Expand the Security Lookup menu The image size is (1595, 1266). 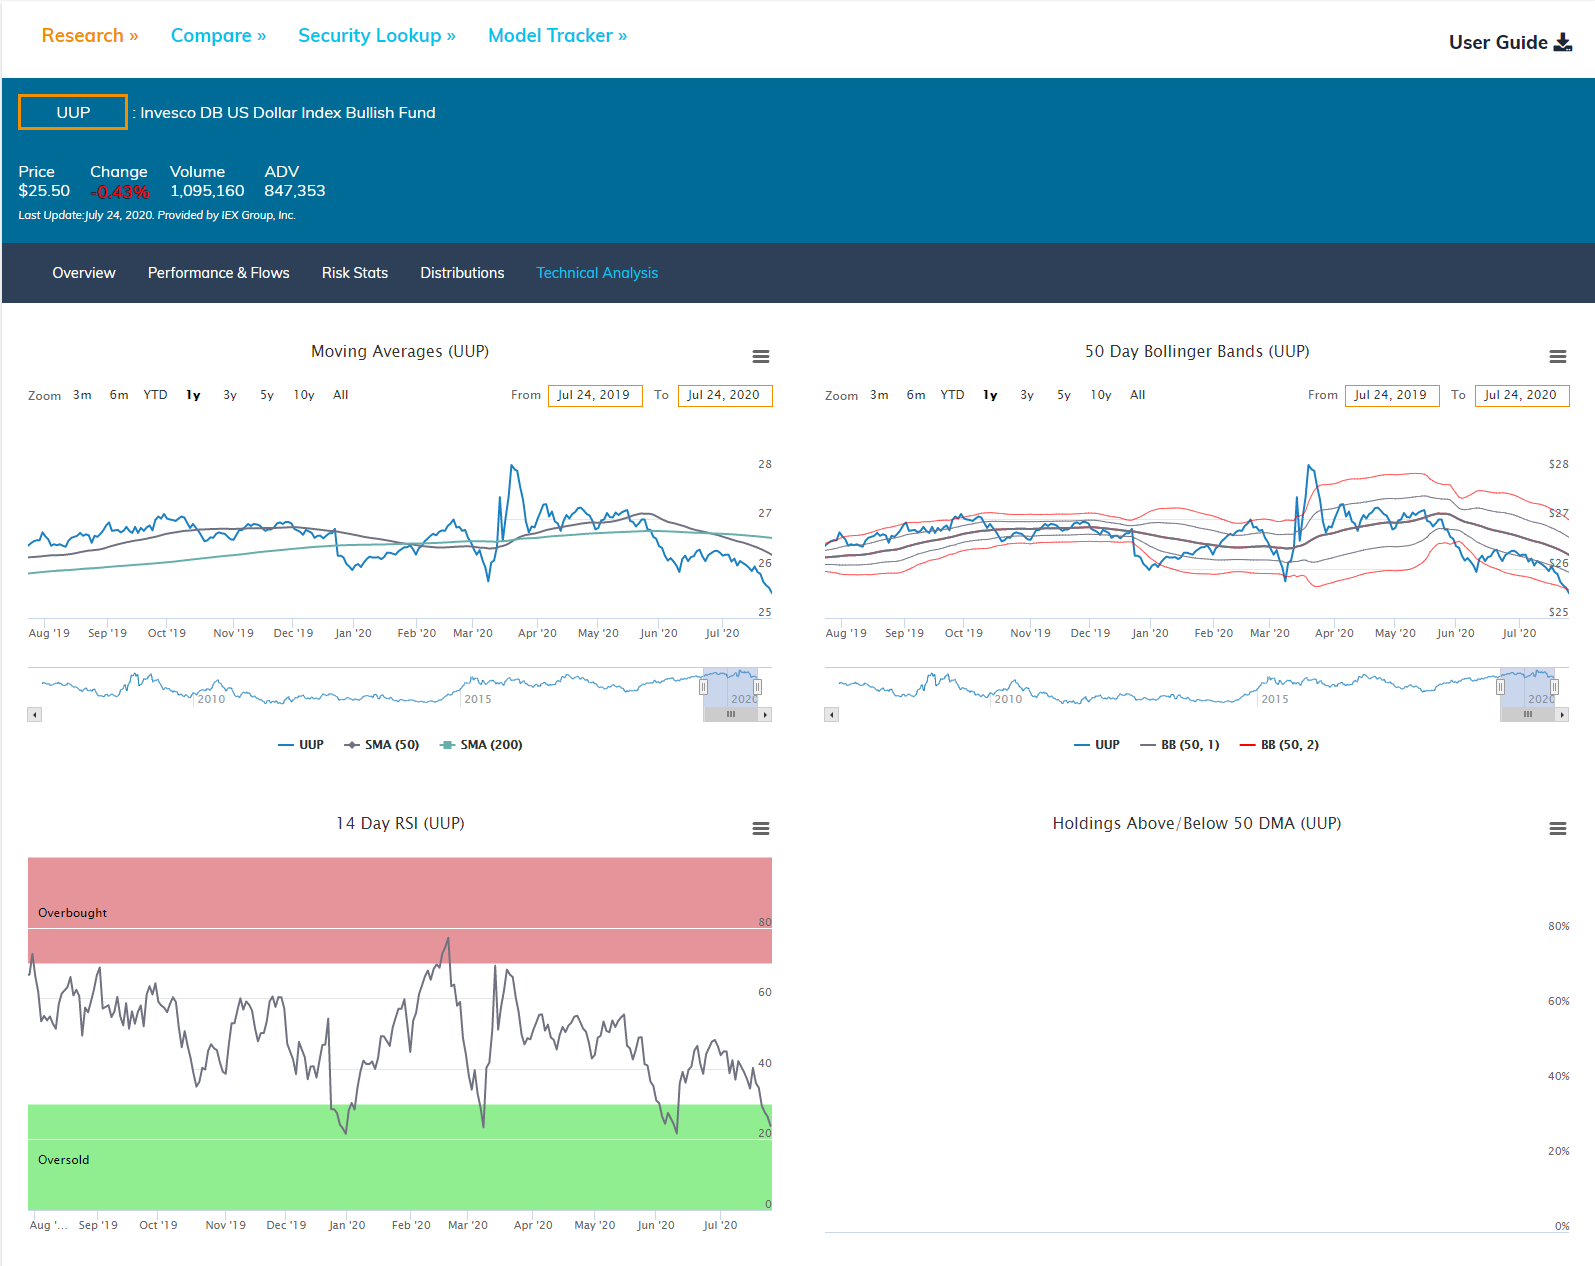click(377, 36)
